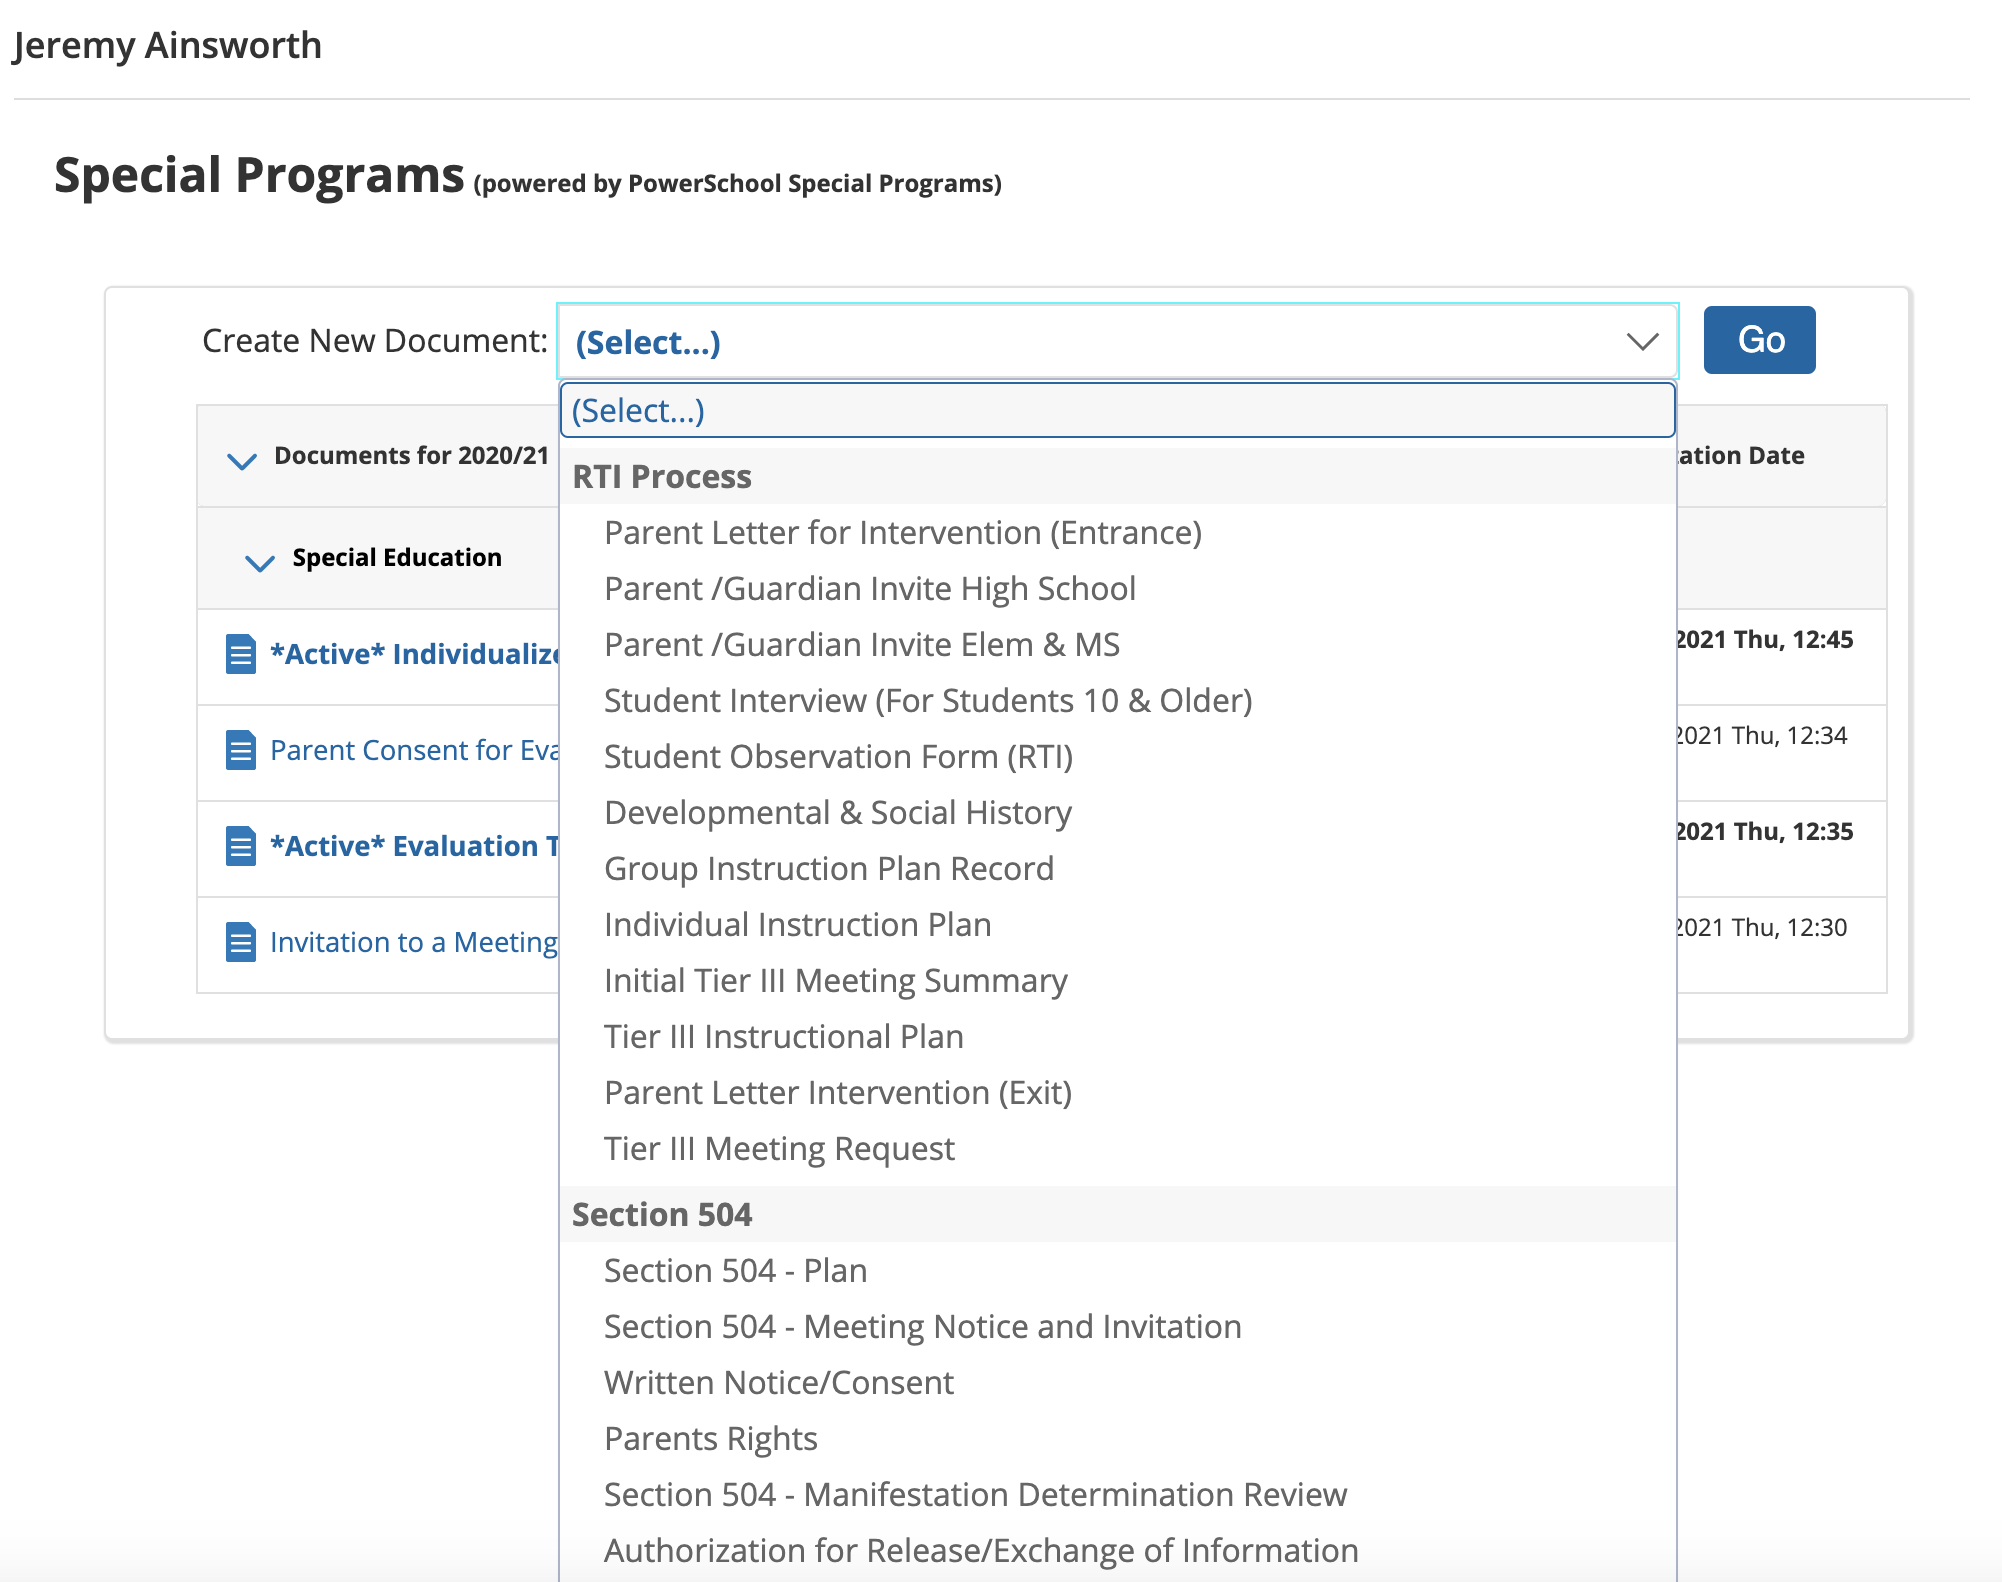Select Section 504 - Plan option
Image resolution: width=2002 pixels, height=1582 pixels.
point(735,1271)
